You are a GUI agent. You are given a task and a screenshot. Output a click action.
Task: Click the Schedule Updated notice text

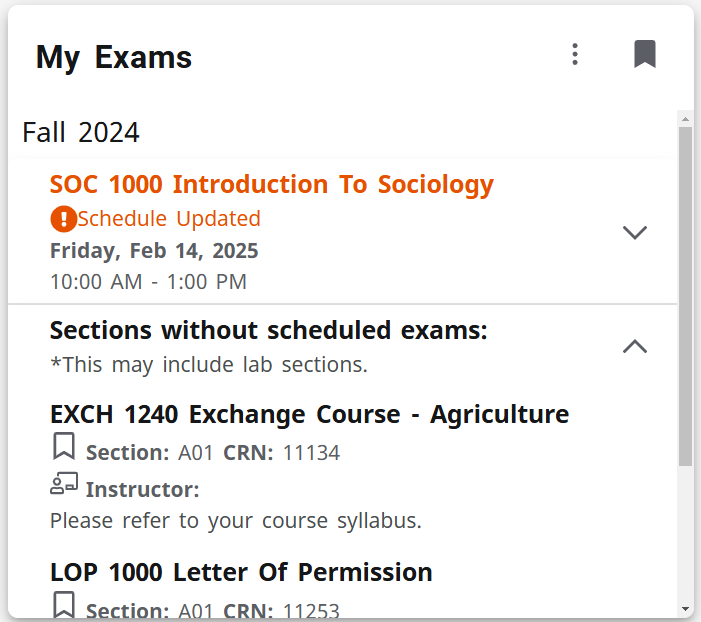169,219
